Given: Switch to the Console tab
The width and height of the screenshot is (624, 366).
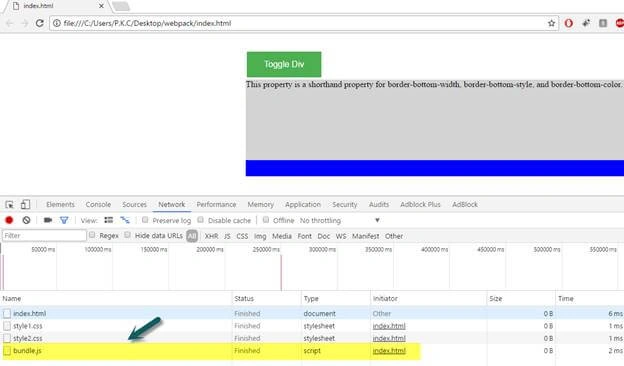Looking at the screenshot, I should coord(98,204).
